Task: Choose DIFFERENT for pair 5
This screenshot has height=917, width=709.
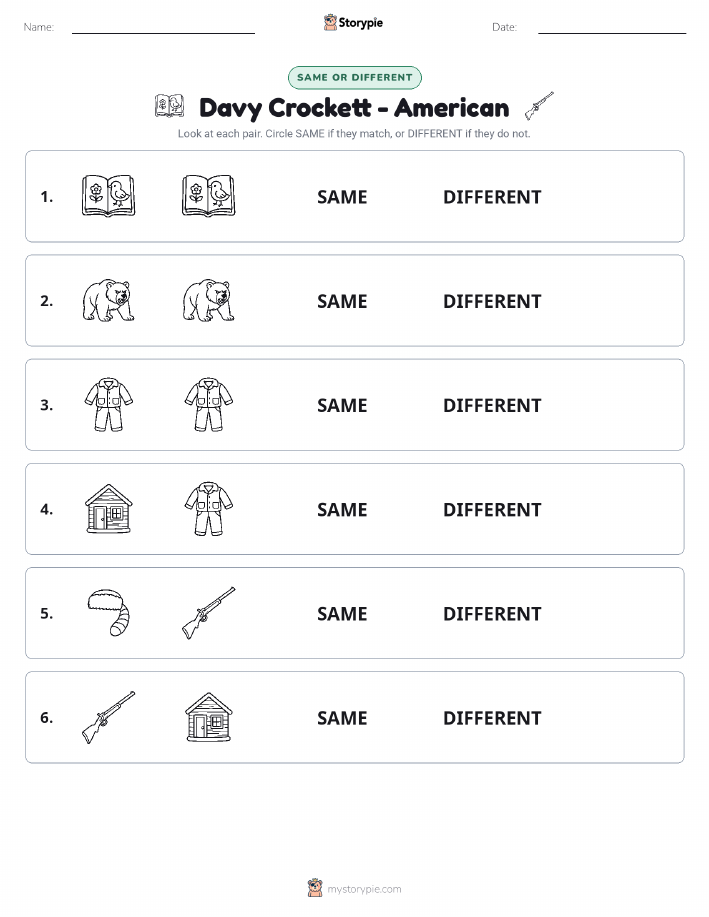Action: (x=492, y=613)
